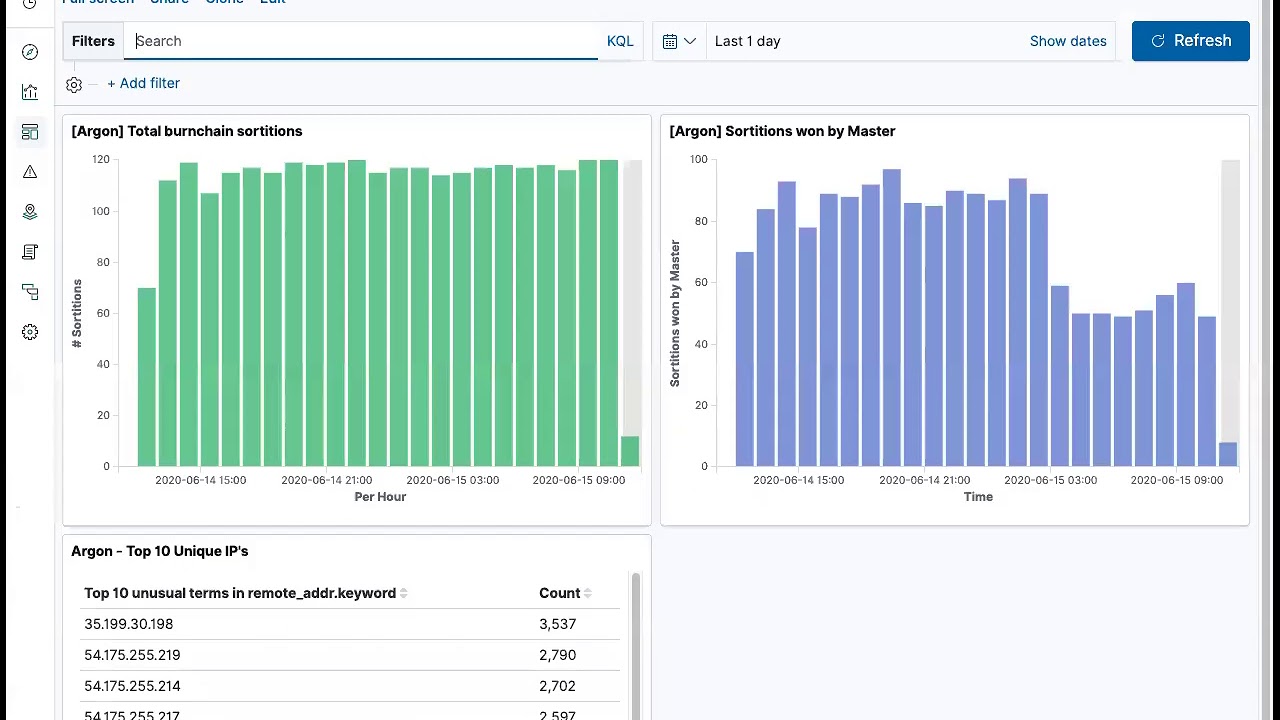
Task: Click the stacked-boxes icon below the Logs icon
Action: point(30,292)
